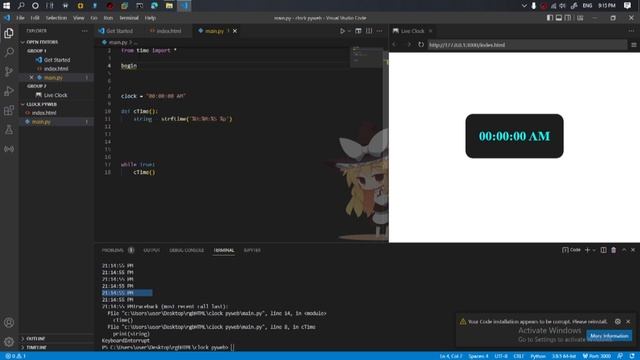Screen dimensions: 640x360
Task: Close the terminal panel
Action: 633,250
